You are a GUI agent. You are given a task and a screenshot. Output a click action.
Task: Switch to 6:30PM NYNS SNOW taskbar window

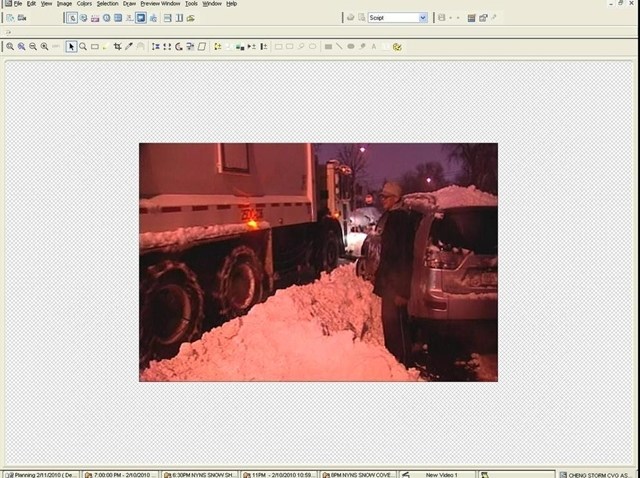[x=200, y=475]
